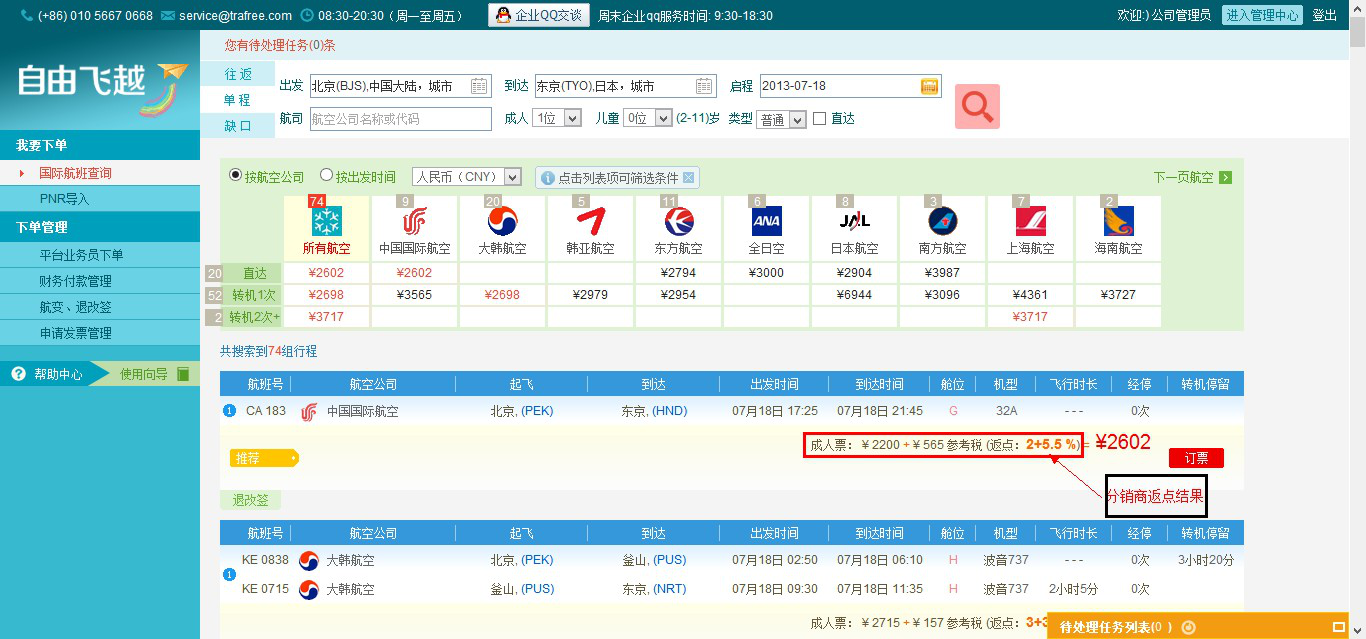Viewport: 1366px width, 639px height.
Task: Open 财务付款管理 in the sidebar
Action: (75, 281)
